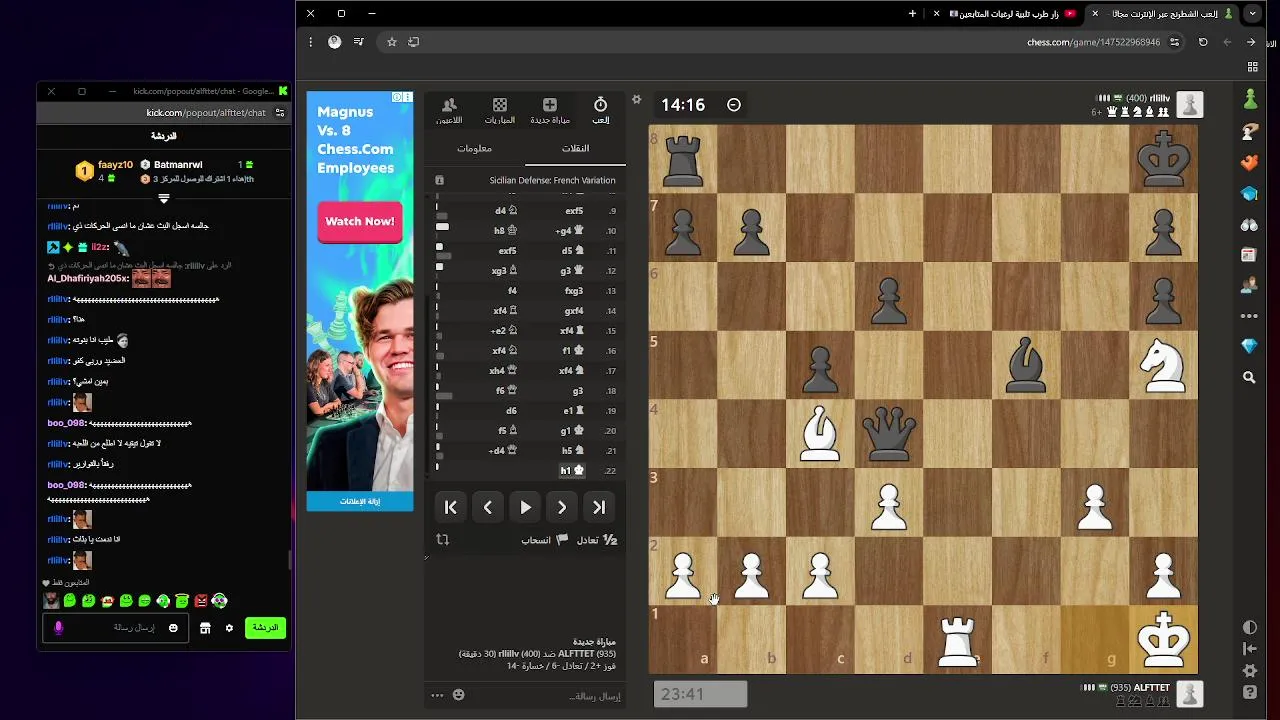Click the remove ads button under the ad
This screenshot has width=1280, height=720.
pos(360,501)
